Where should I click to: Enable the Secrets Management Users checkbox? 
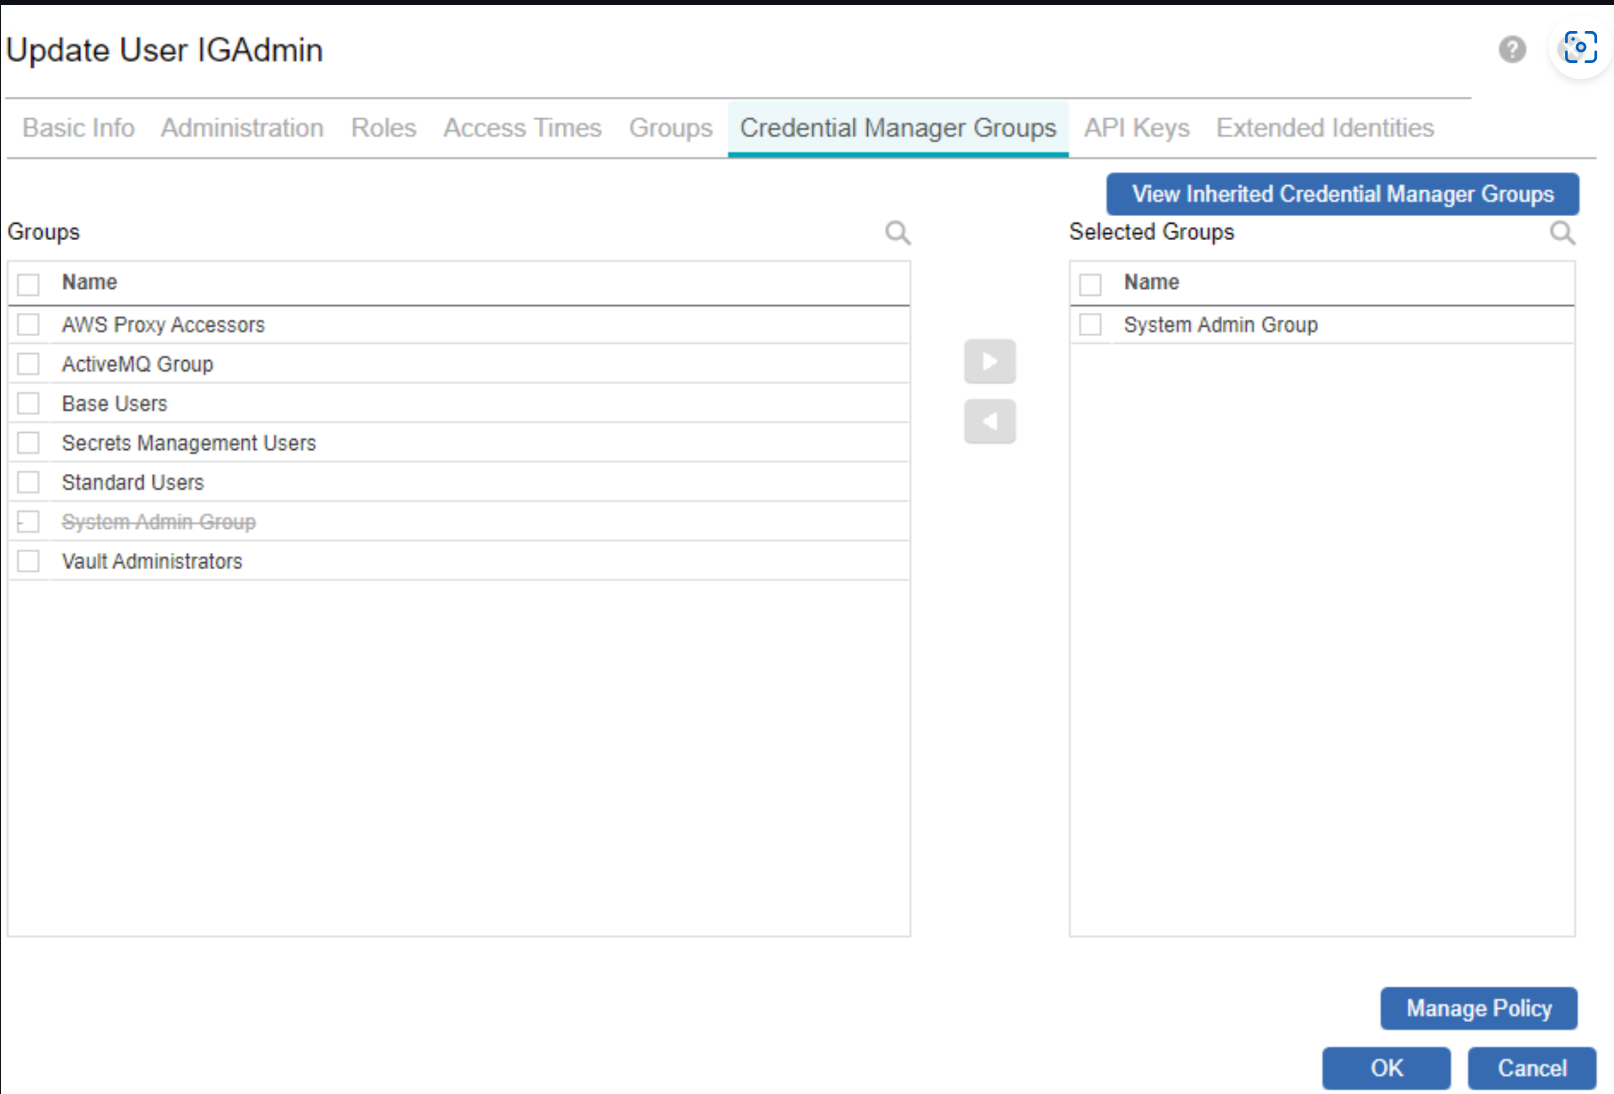click(29, 443)
